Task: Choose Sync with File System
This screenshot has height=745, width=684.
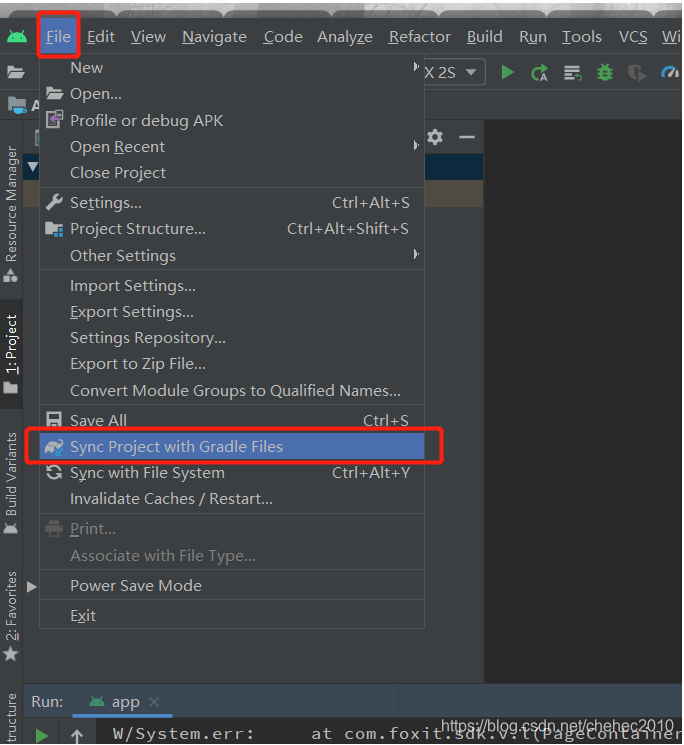Action: coord(232,473)
